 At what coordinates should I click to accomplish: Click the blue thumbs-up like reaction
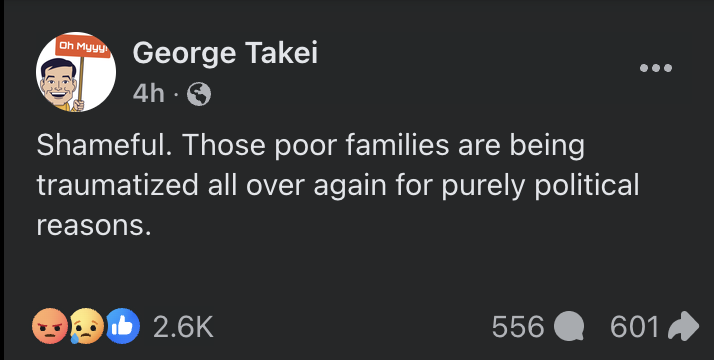tap(122, 326)
